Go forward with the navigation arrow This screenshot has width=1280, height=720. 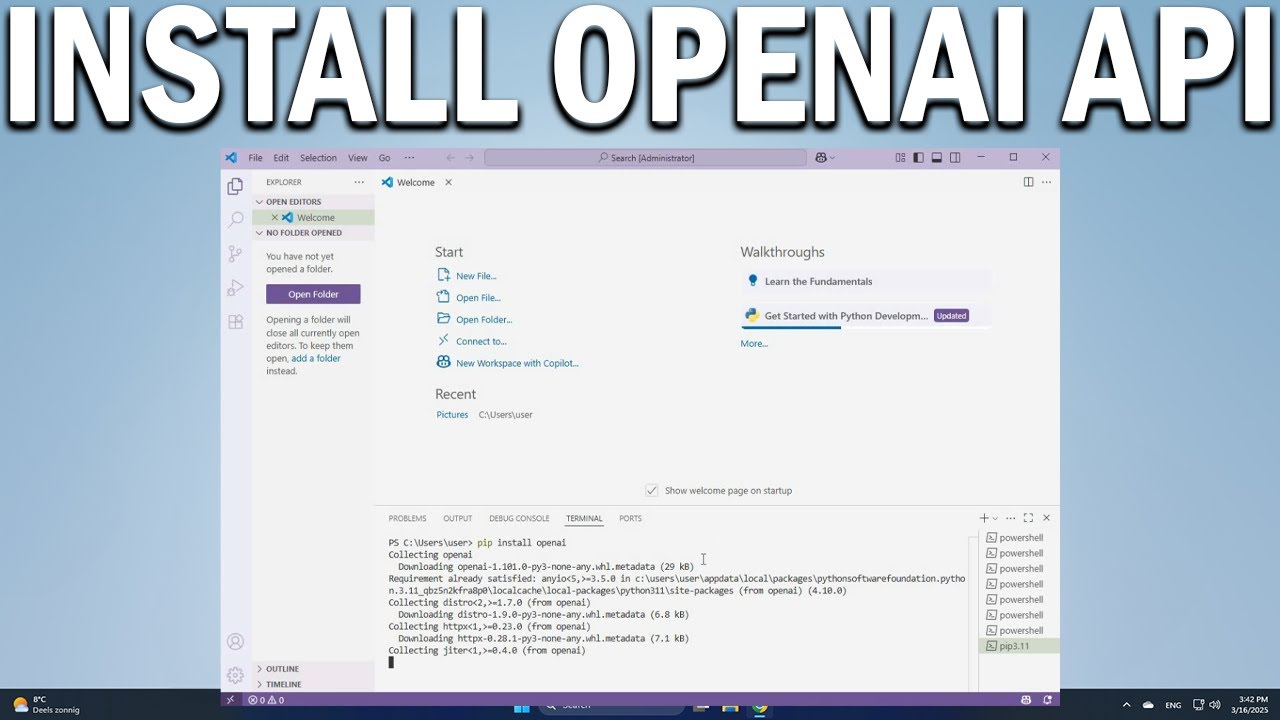[470, 157]
